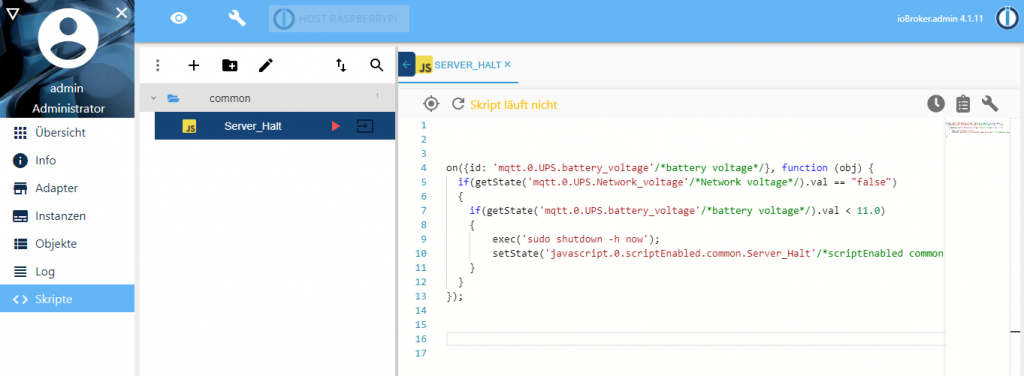The height and width of the screenshot is (376, 1024).
Task: Close the SERVER_HALT tab
Action: click(x=508, y=65)
